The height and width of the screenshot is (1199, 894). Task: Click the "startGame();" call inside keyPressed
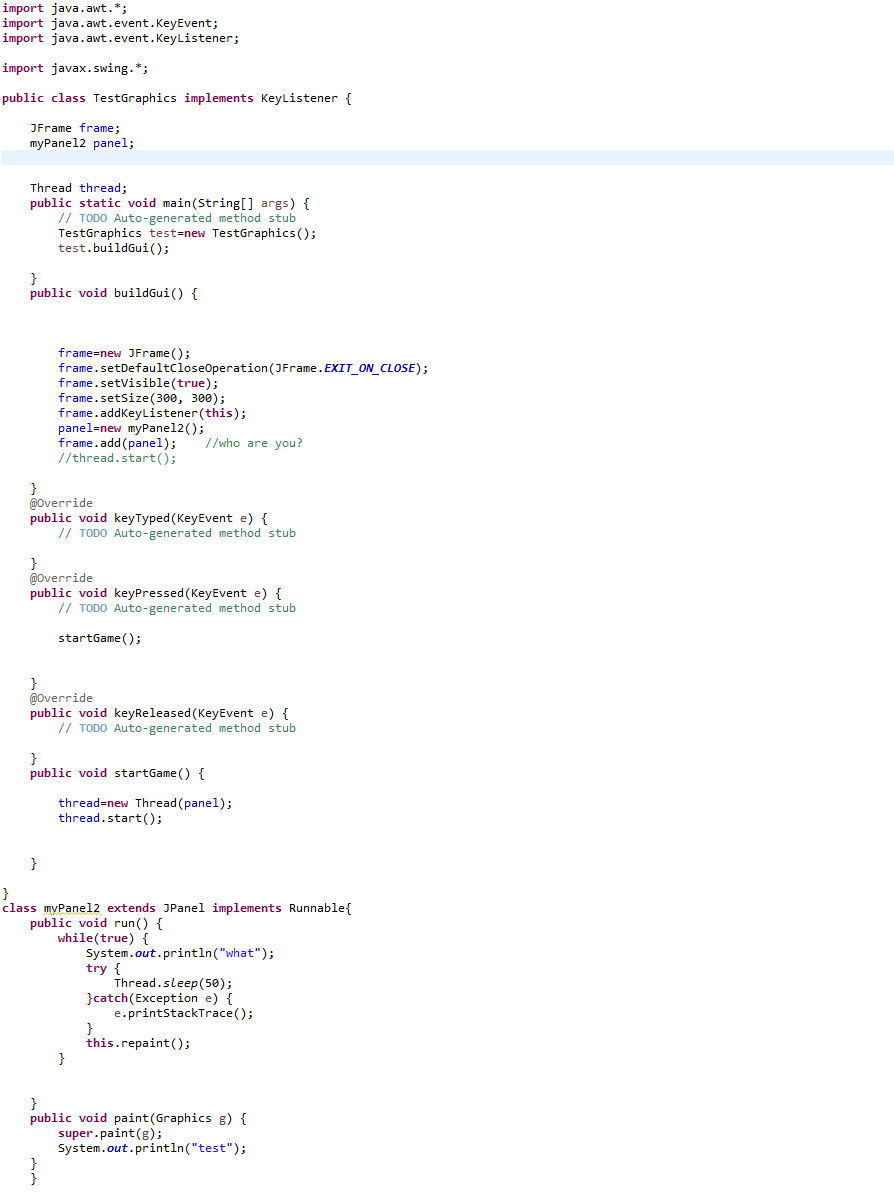99,638
